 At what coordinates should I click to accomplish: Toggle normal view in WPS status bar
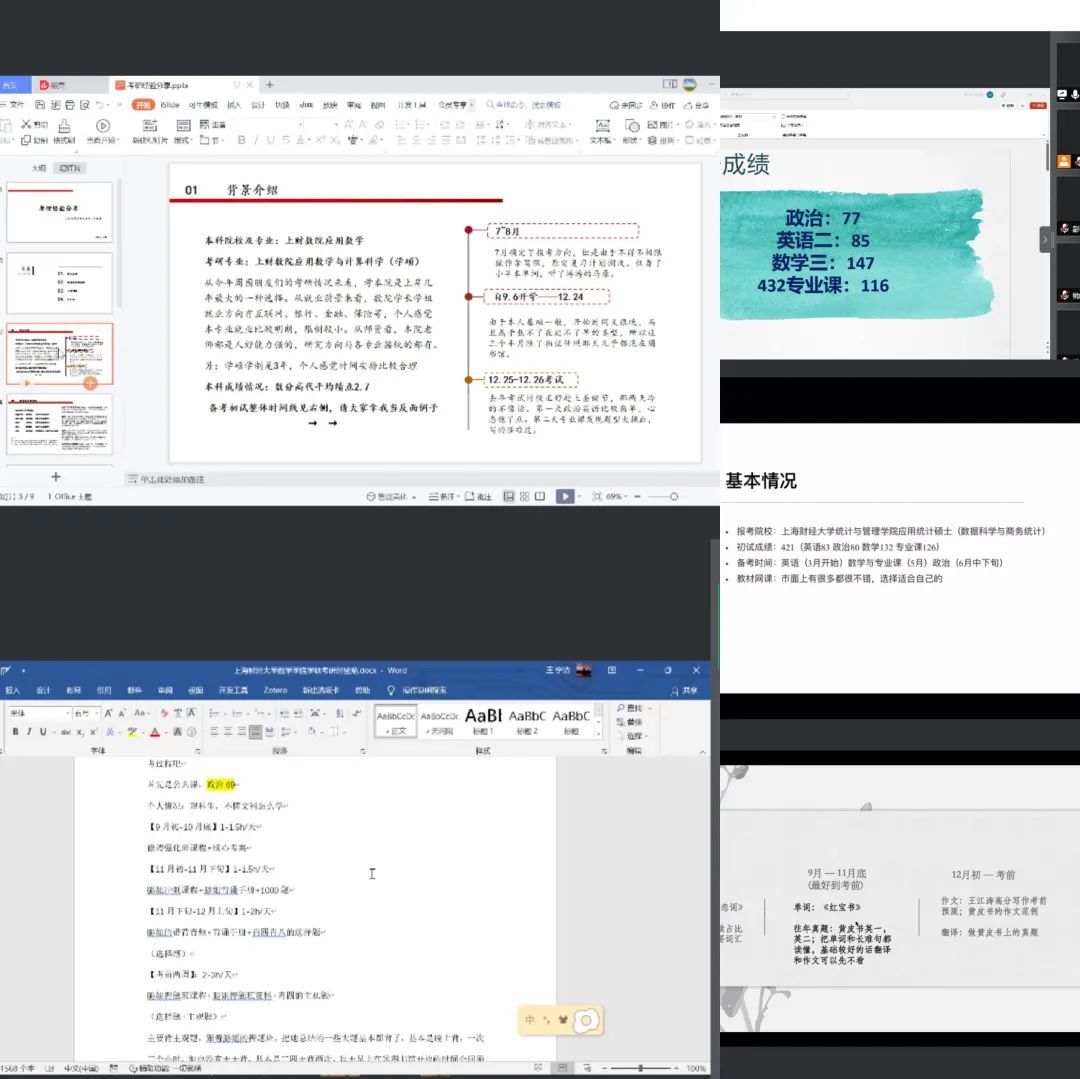point(508,496)
